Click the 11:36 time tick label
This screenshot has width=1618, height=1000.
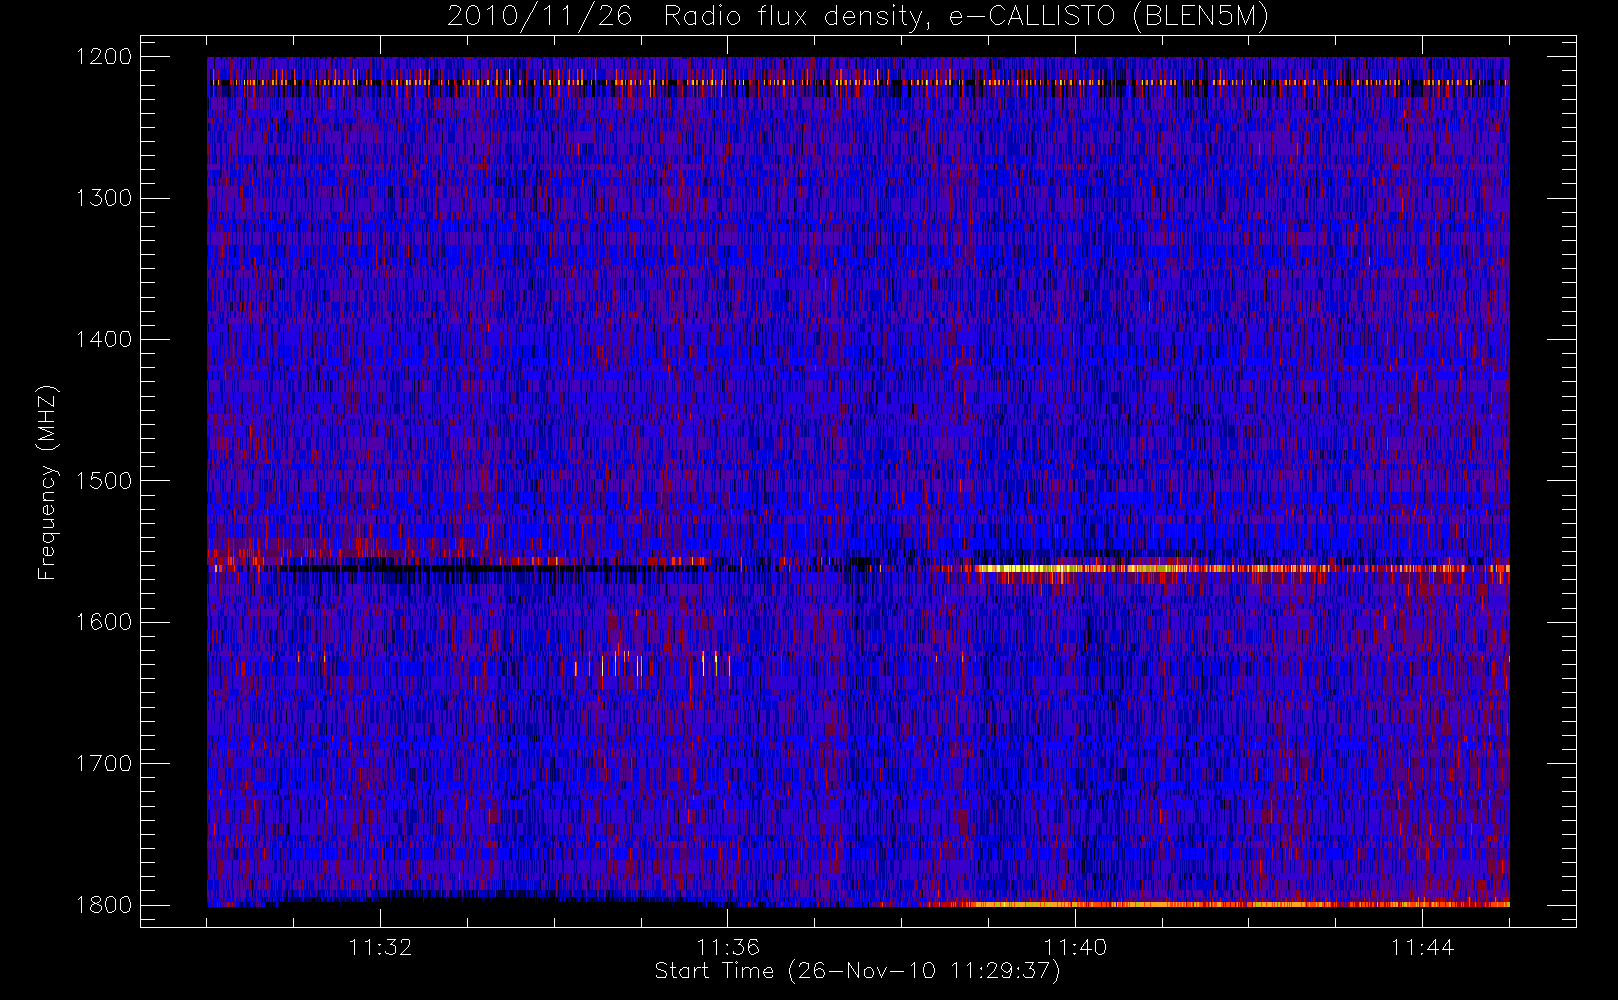click(x=728, y=947)
